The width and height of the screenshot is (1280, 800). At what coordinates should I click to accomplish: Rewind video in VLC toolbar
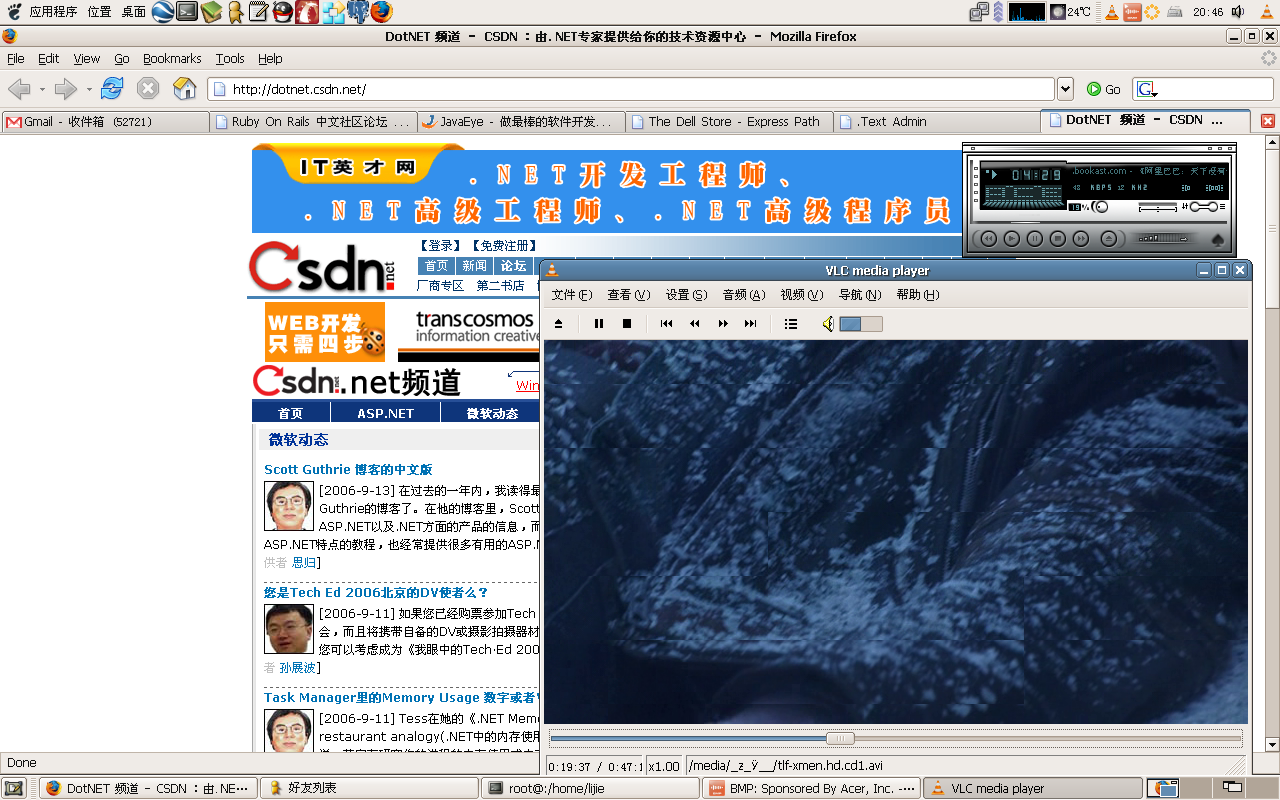click(x=695, y=324)
